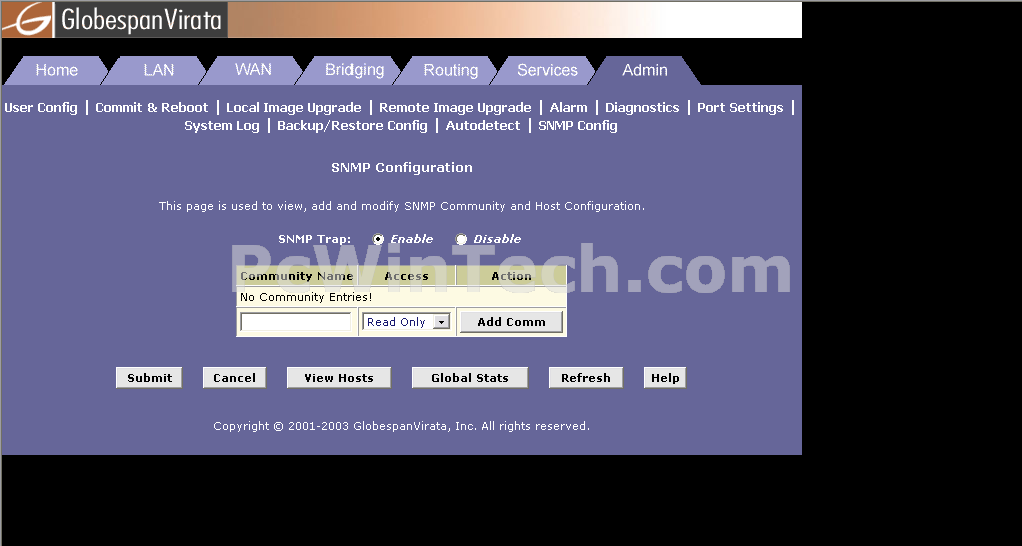
Task: Switch to the LAN tab
Action: point(158,70)
